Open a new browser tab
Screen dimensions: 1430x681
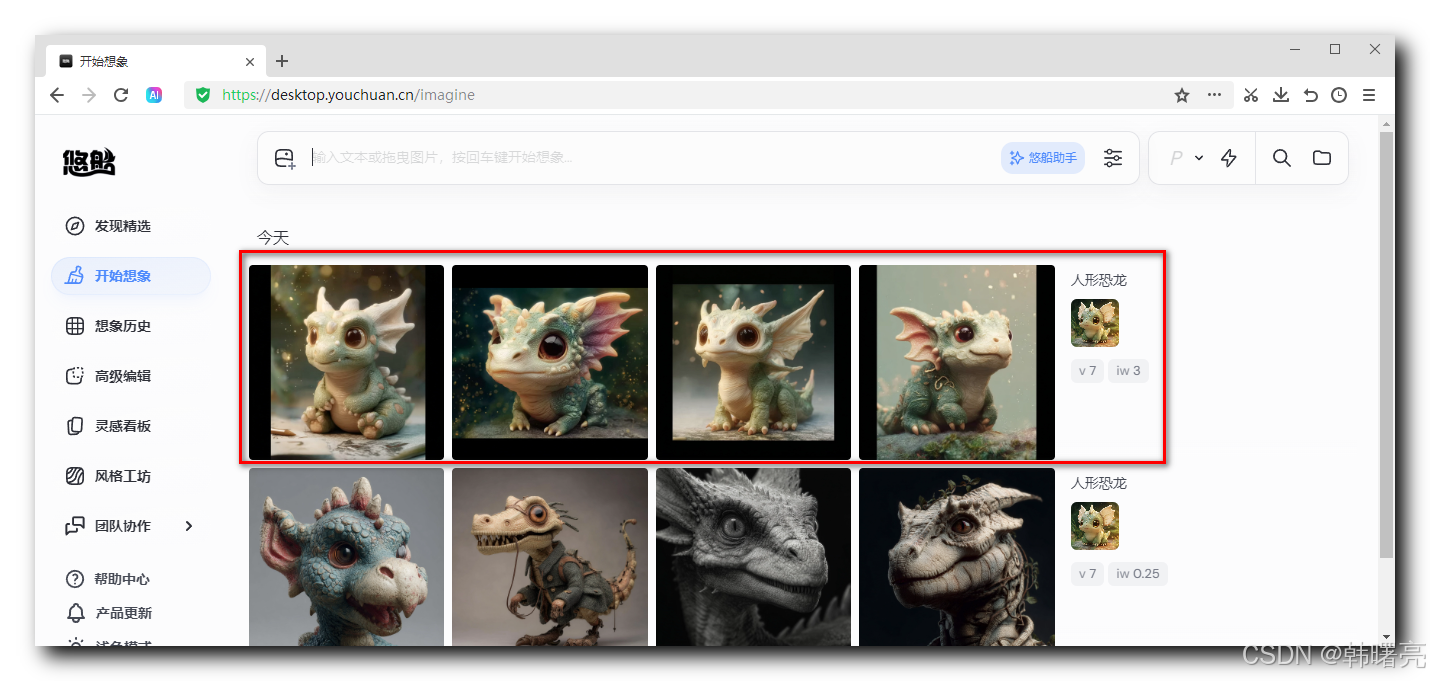(282, 61)
